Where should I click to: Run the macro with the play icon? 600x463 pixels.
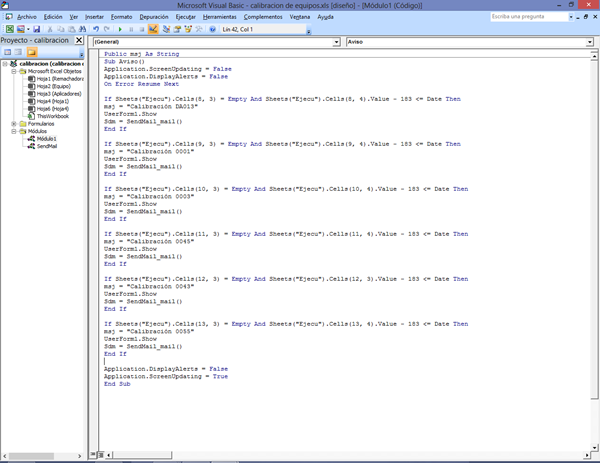click(121, 30)
